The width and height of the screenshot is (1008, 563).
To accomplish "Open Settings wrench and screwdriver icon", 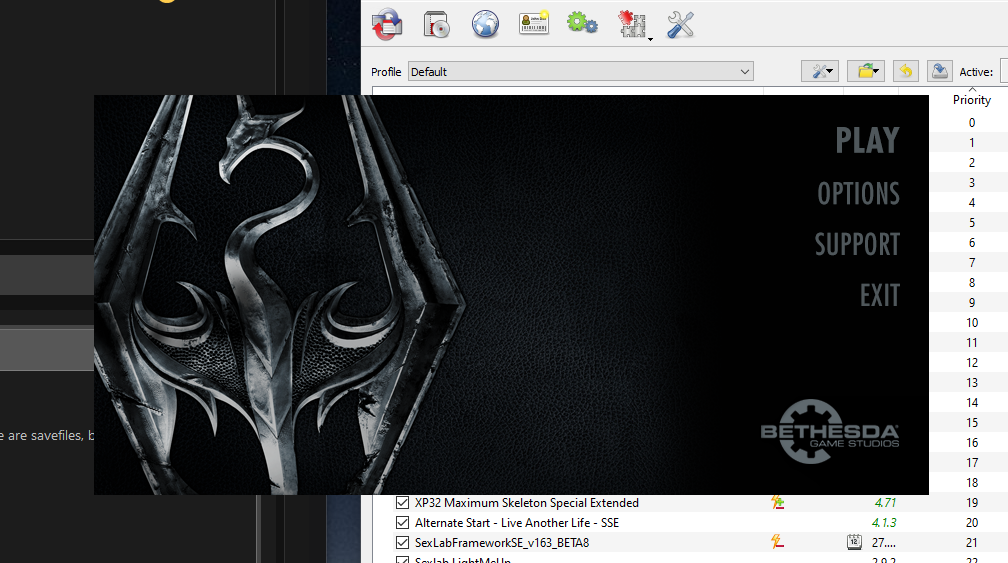I will tap(680, 24).
